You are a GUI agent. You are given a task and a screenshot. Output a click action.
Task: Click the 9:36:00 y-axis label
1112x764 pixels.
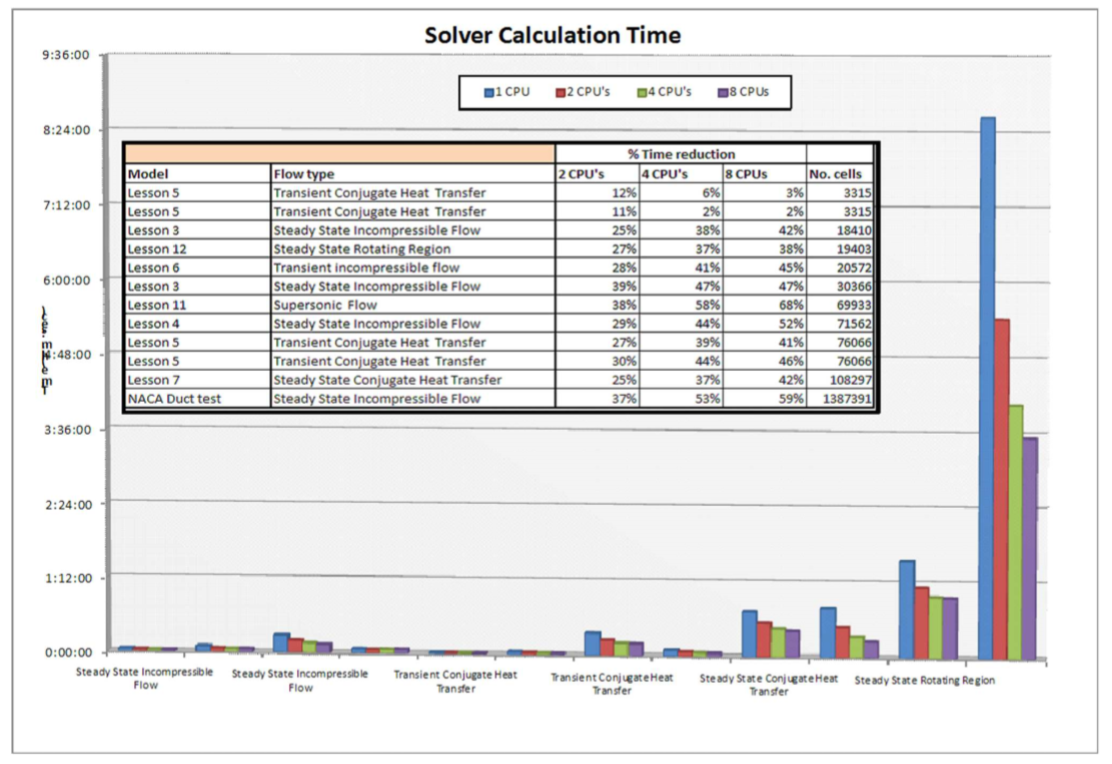click(66, 56)
